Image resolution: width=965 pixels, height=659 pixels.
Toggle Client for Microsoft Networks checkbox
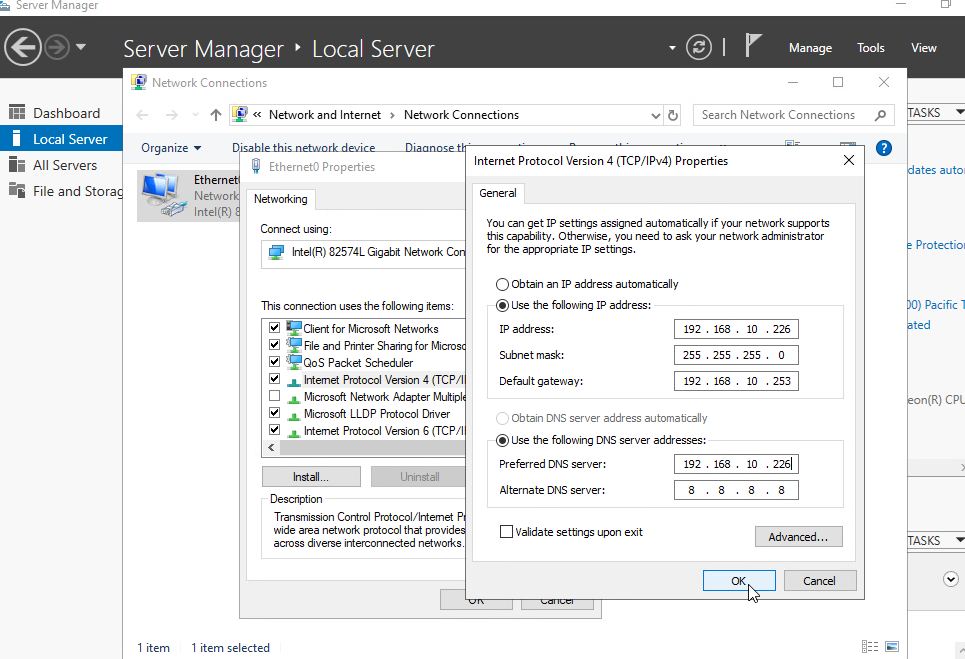[274, 328]
